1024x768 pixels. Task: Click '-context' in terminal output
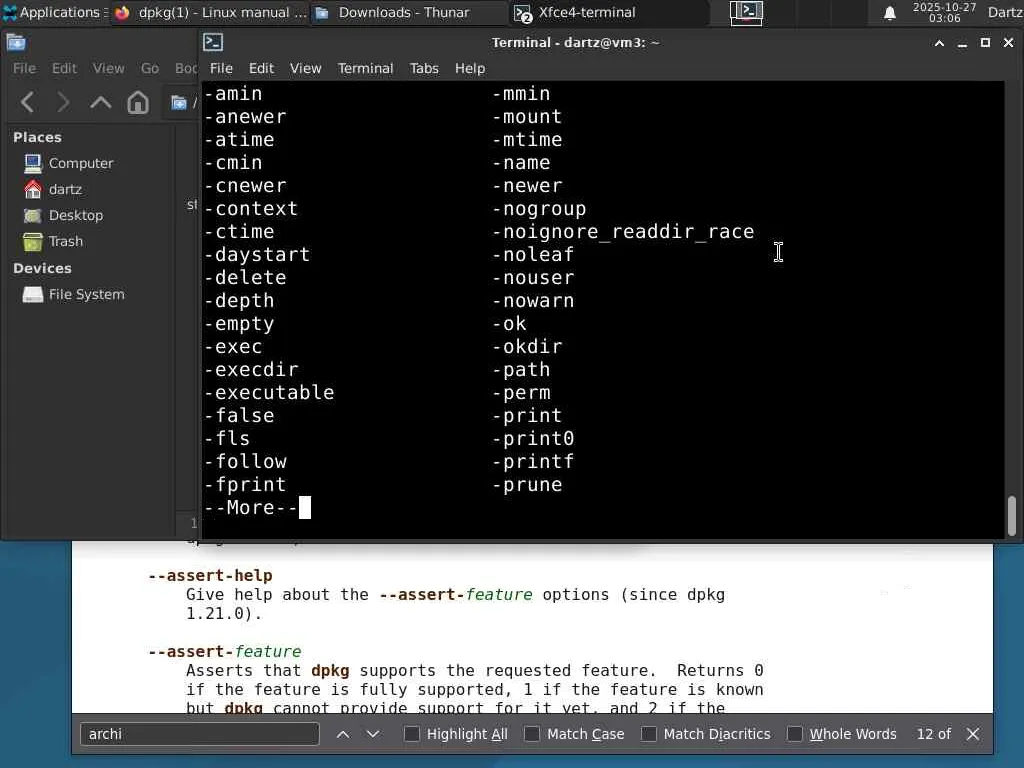pos(251,209)
